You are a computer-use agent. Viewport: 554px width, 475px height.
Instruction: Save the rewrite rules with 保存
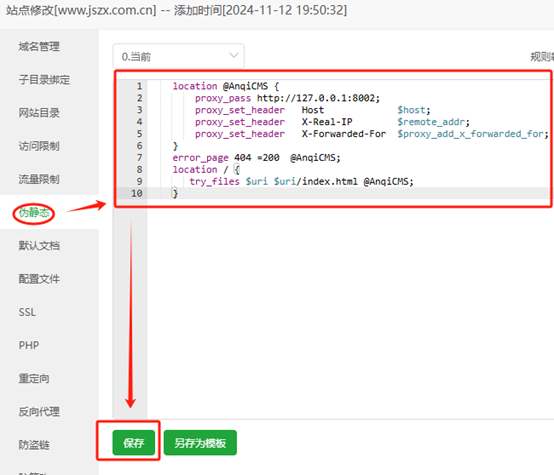134,442
